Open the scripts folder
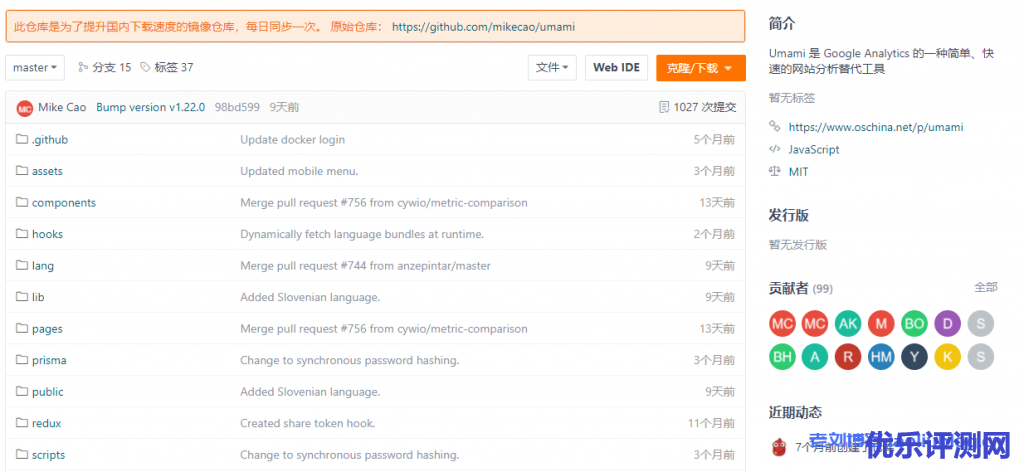Image resolution: width=1024 pixels, height=472 pixels. tap(48, 455)
